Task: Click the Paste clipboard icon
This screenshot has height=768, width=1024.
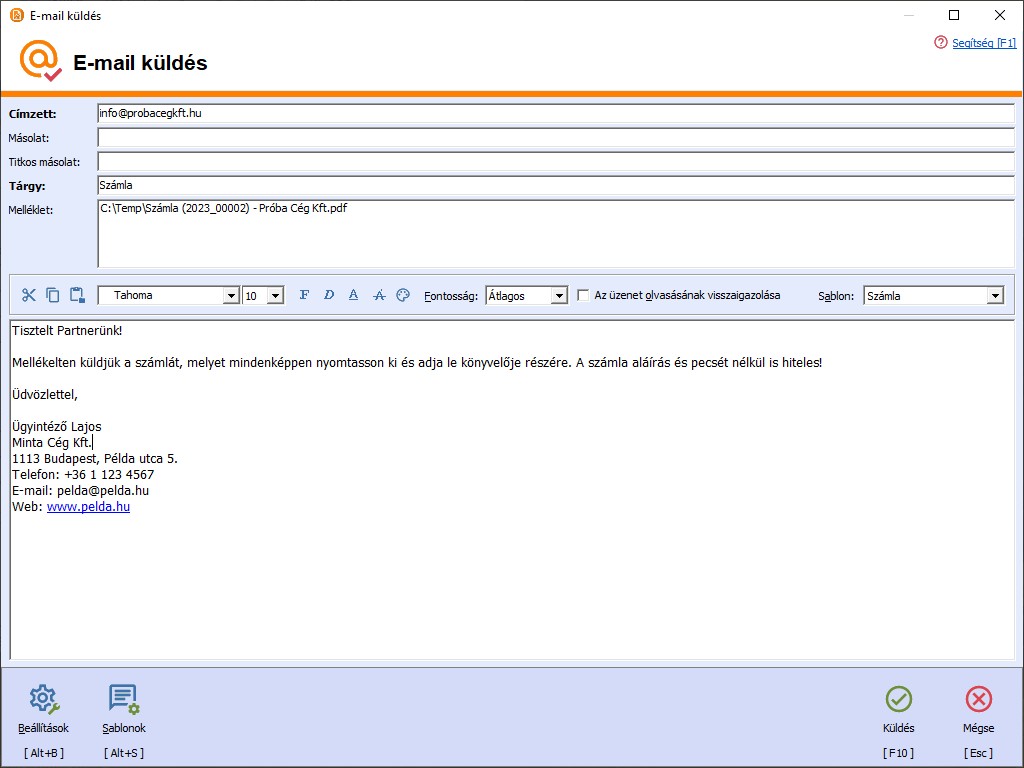Action: coord(77,295)
